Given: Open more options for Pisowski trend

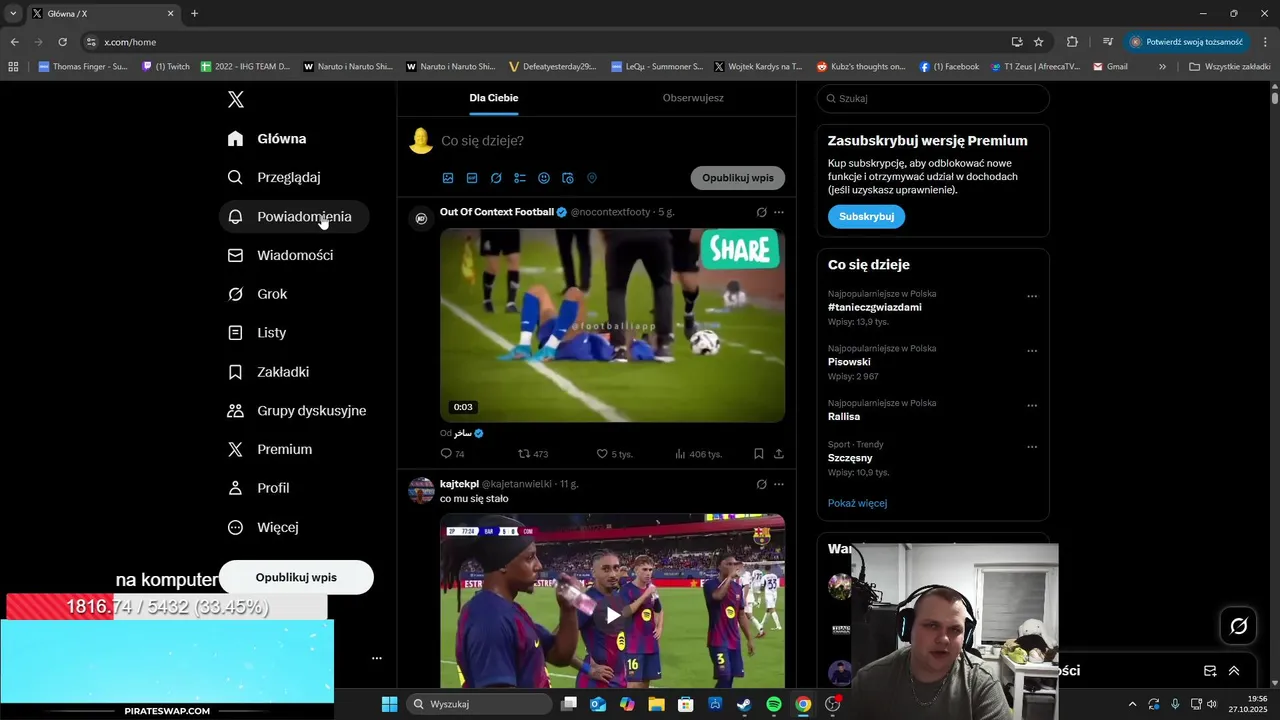Looking at the screenshot, I should pos(1032,351).
